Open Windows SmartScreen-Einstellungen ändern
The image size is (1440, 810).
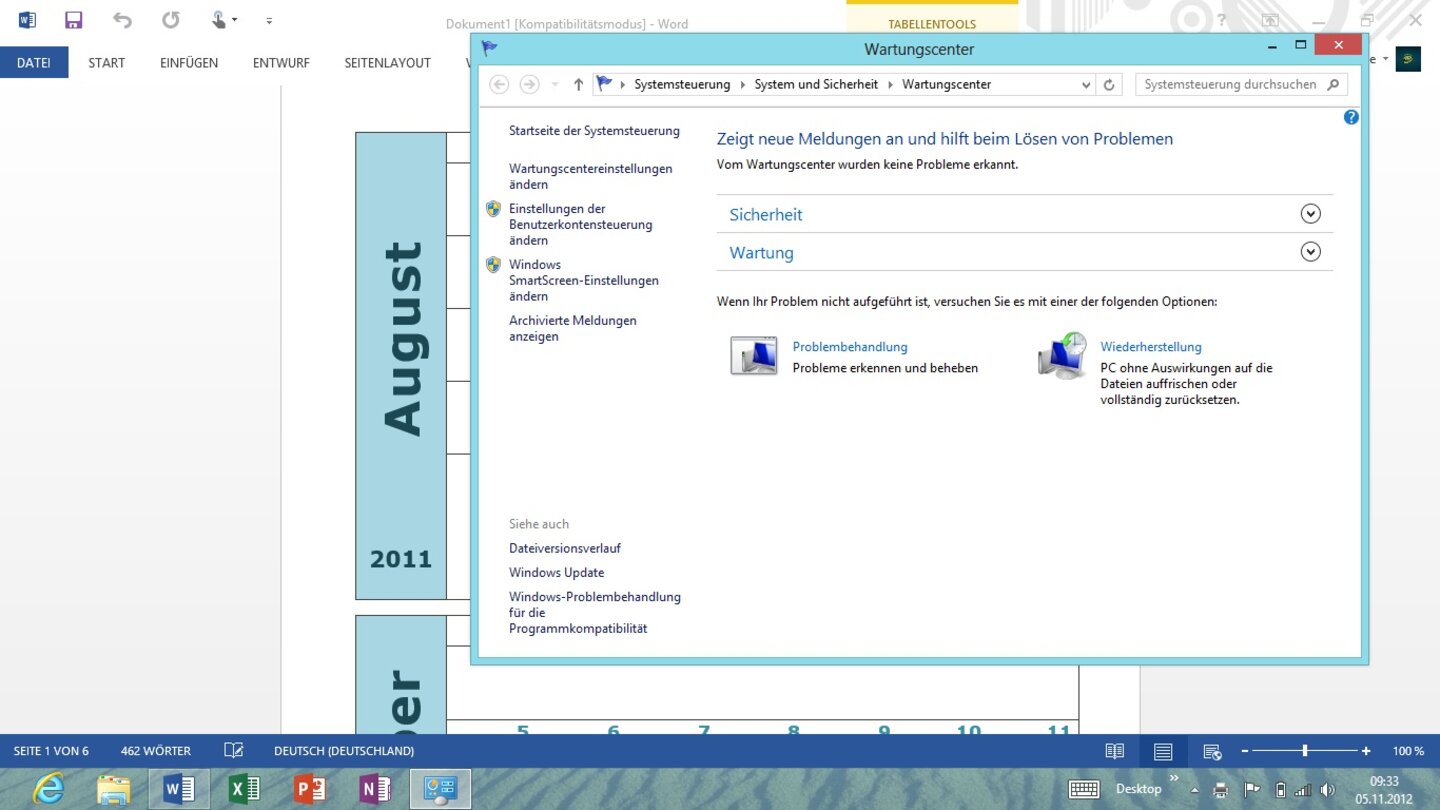583,281
